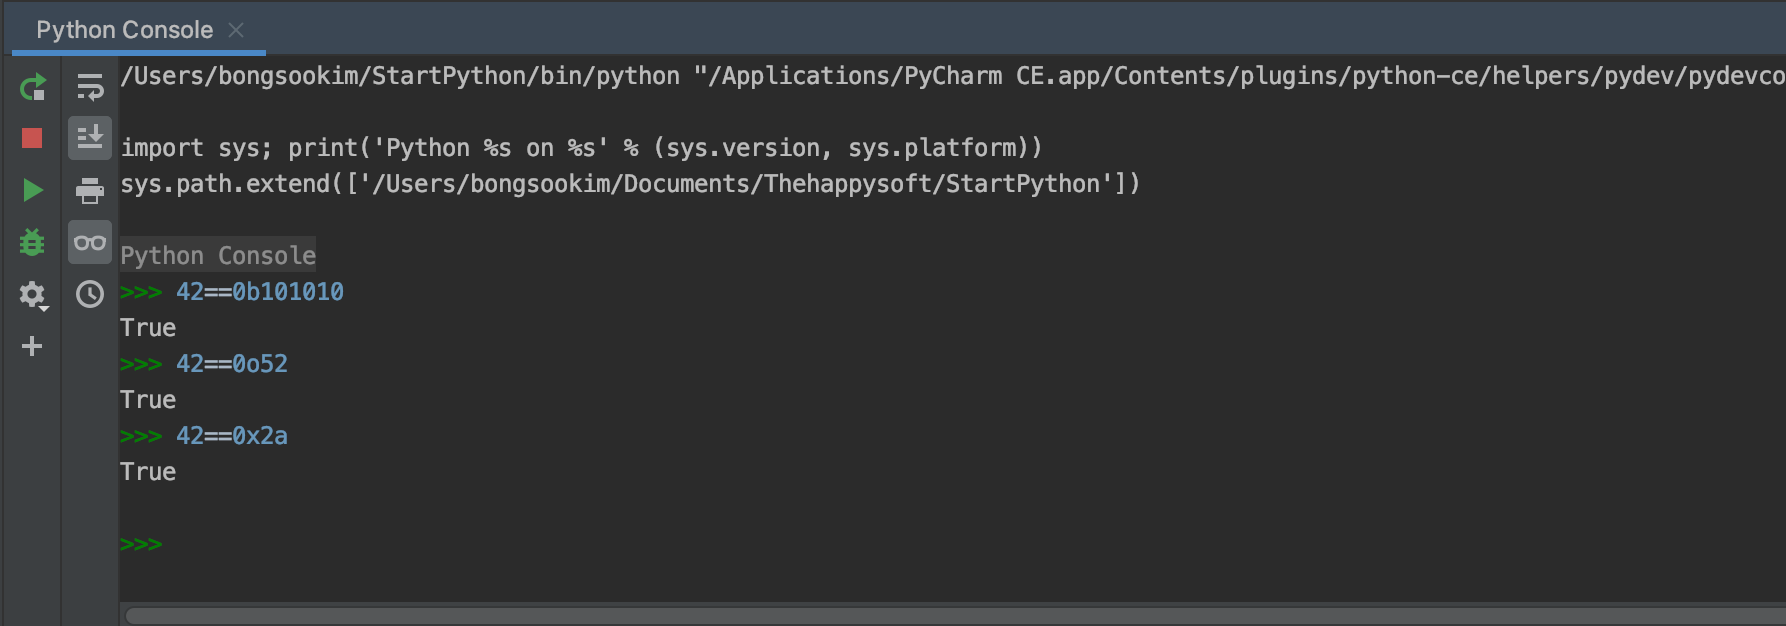Image resolution: width=1786 pixels, height=626 pixels.
Task: Click the 42==0o52 command line
Action: click(232, 364)
